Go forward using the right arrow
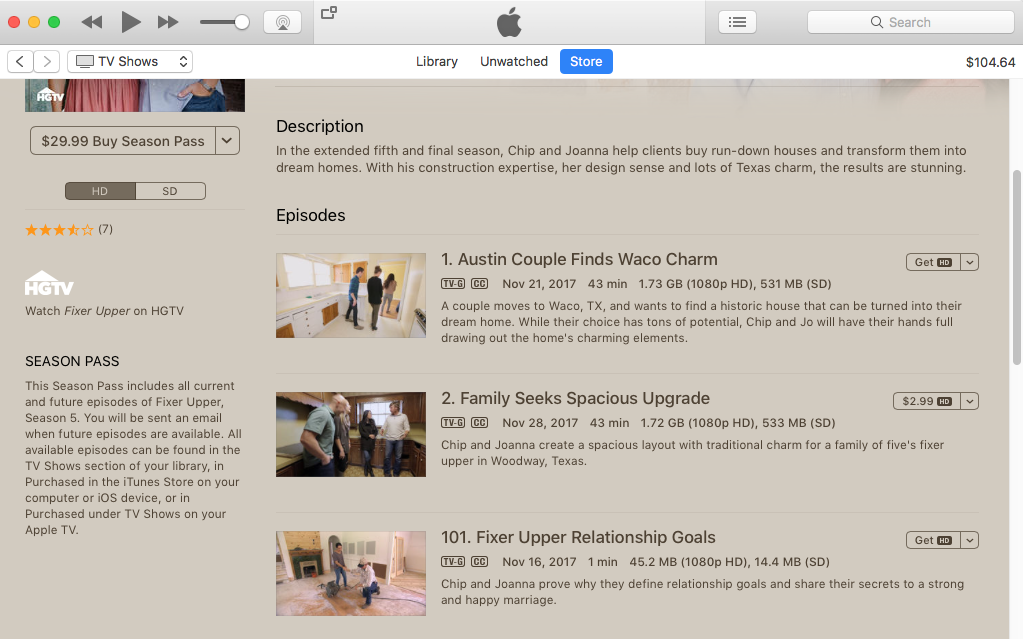The width and height of the screenshot is (1023, 639). [46, 62]
